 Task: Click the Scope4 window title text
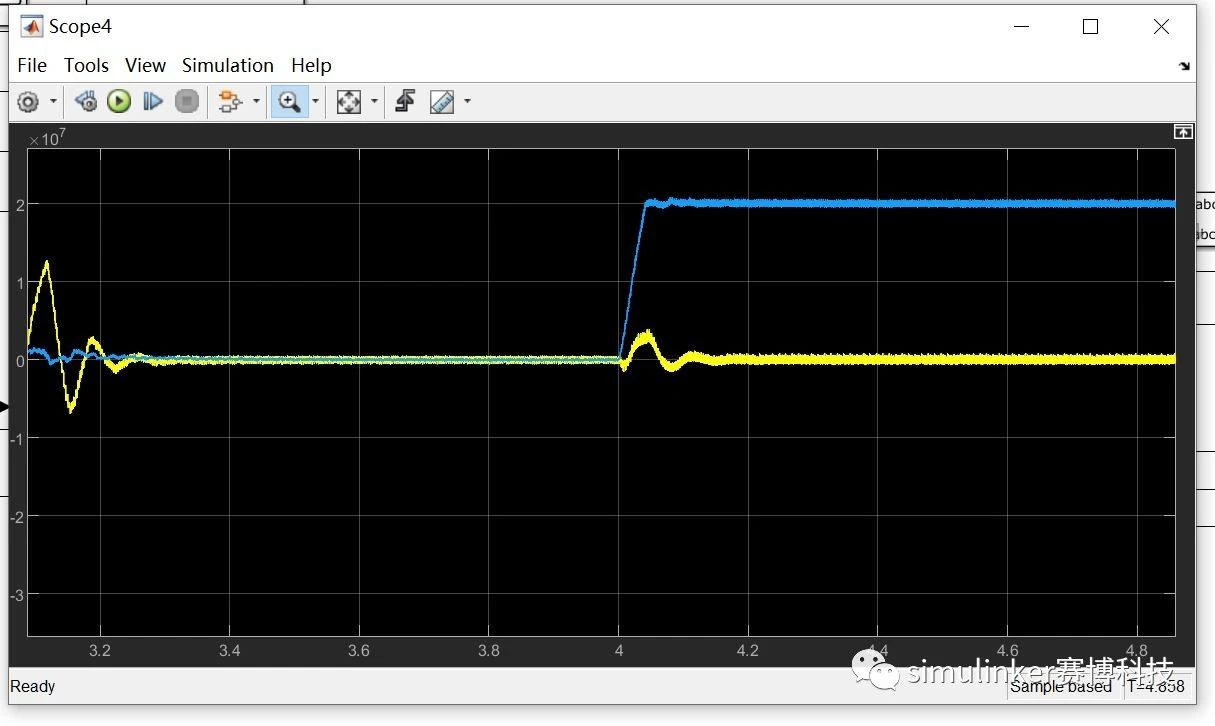80,27
